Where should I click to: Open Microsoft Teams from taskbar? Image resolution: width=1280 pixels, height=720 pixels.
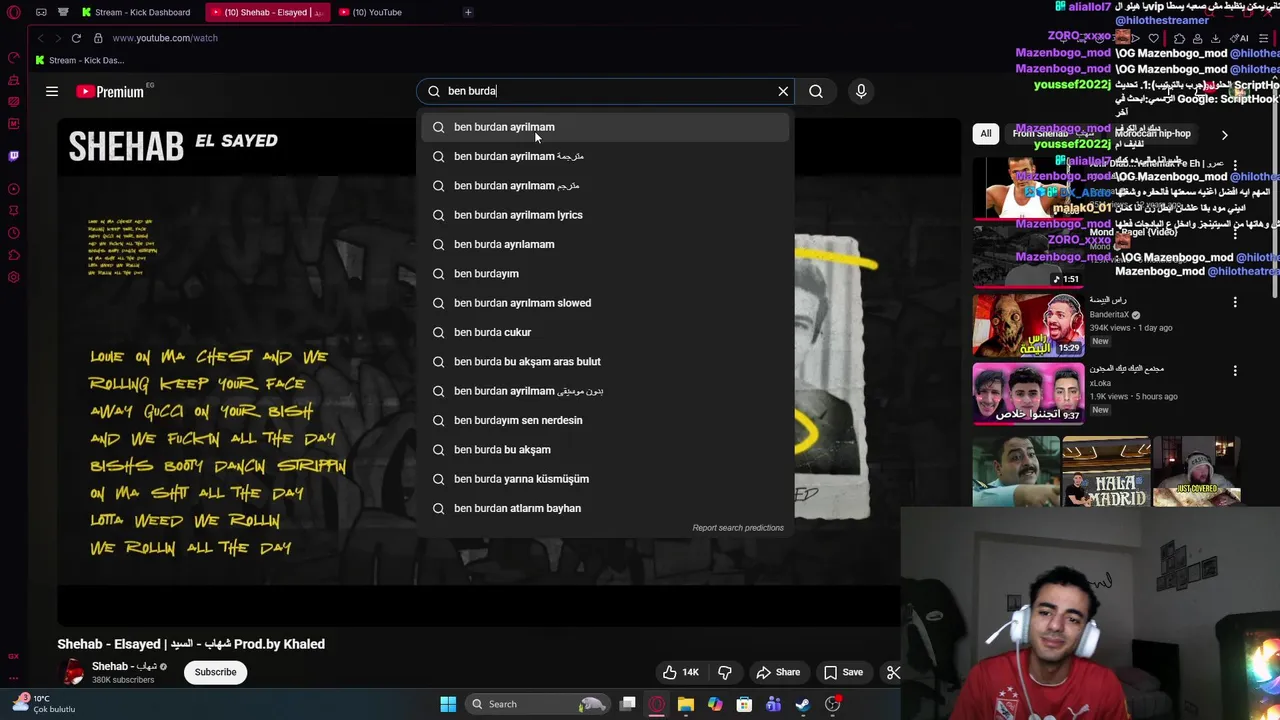point(773,704)
